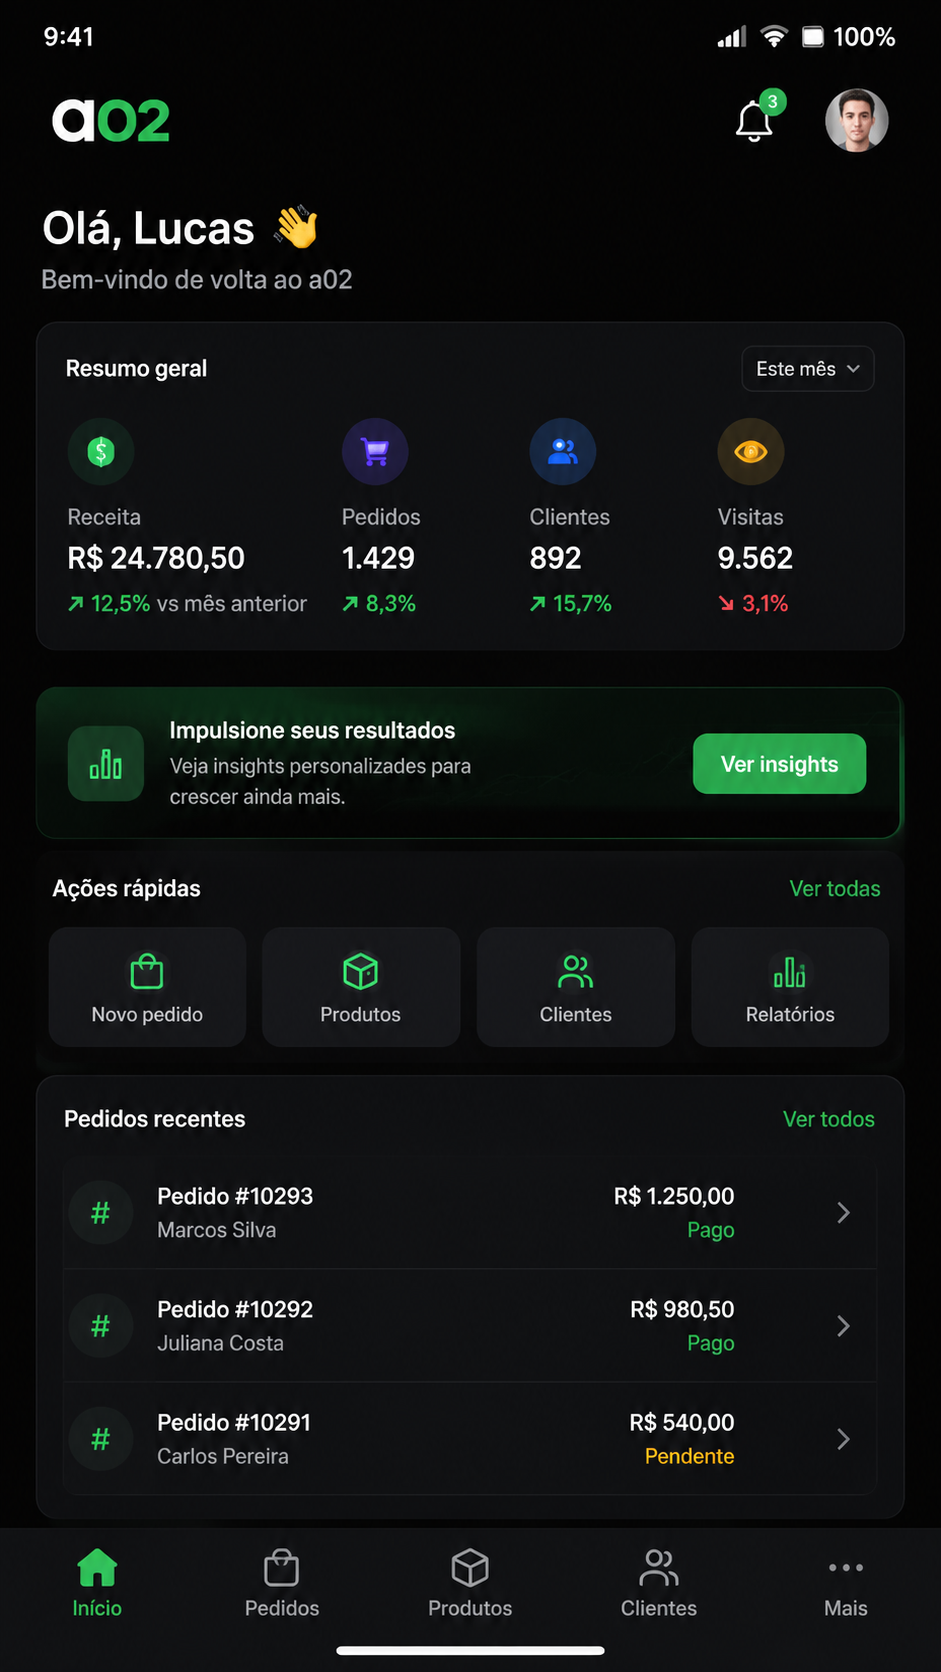
Task: Open the Mais tab with three dots
Action: coord(846,1584)
